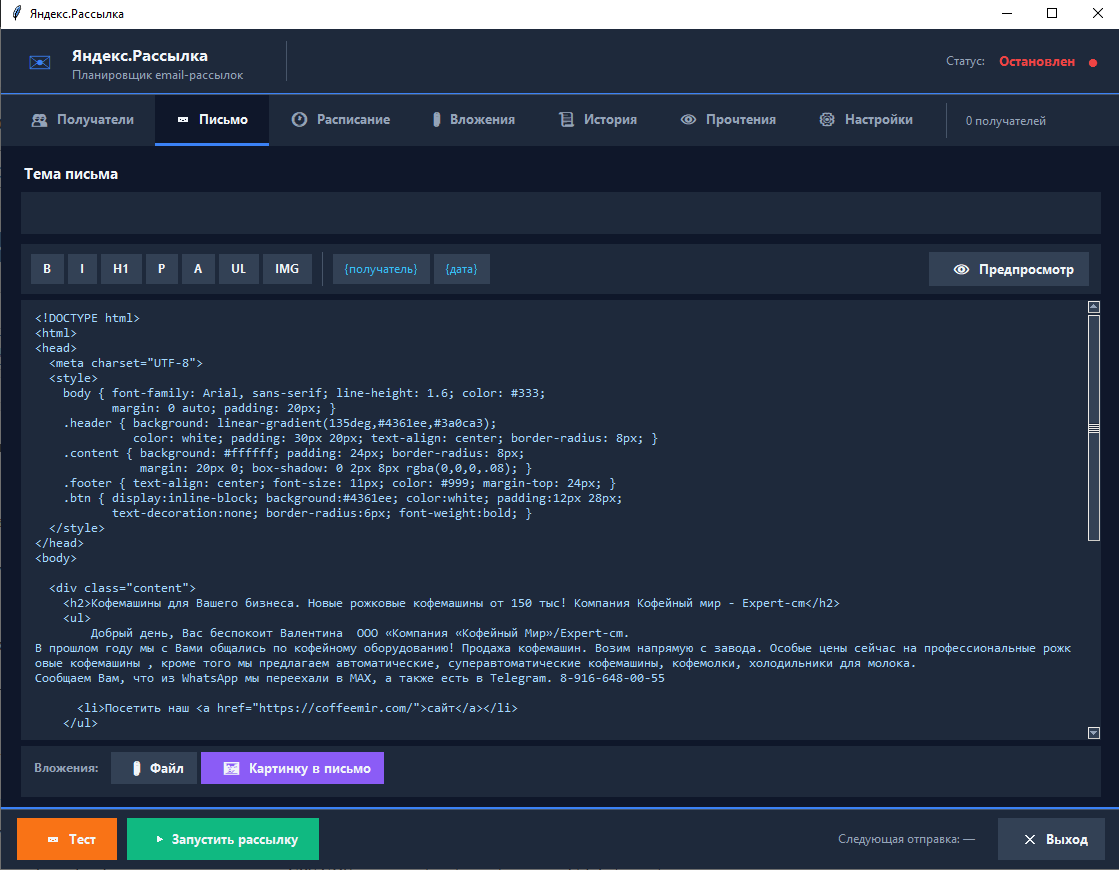Apply italic with the I button
Viewport: 1119px width, 870px height.
click(x=82, y=269)
